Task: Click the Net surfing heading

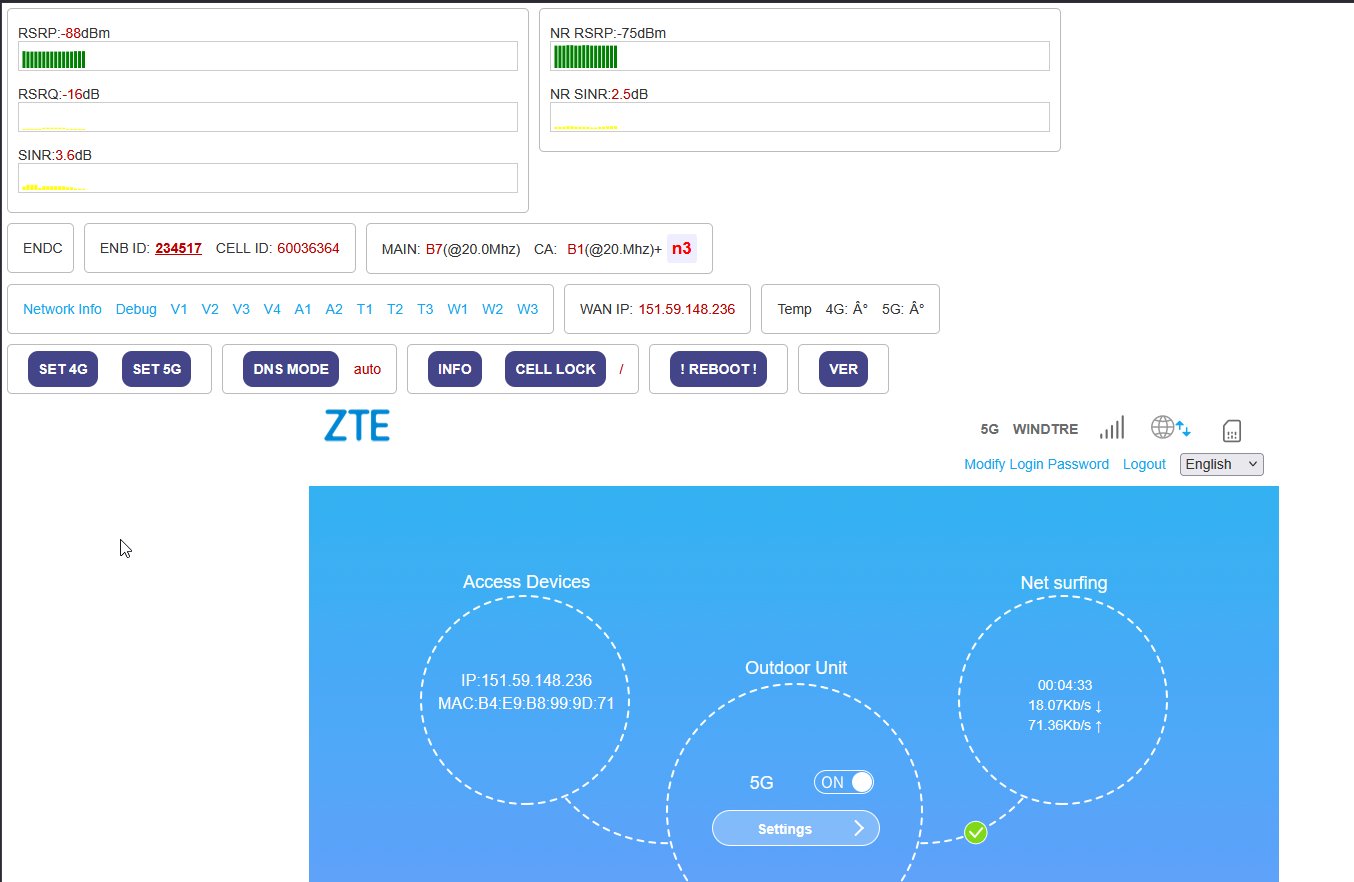Action: 1064,583
